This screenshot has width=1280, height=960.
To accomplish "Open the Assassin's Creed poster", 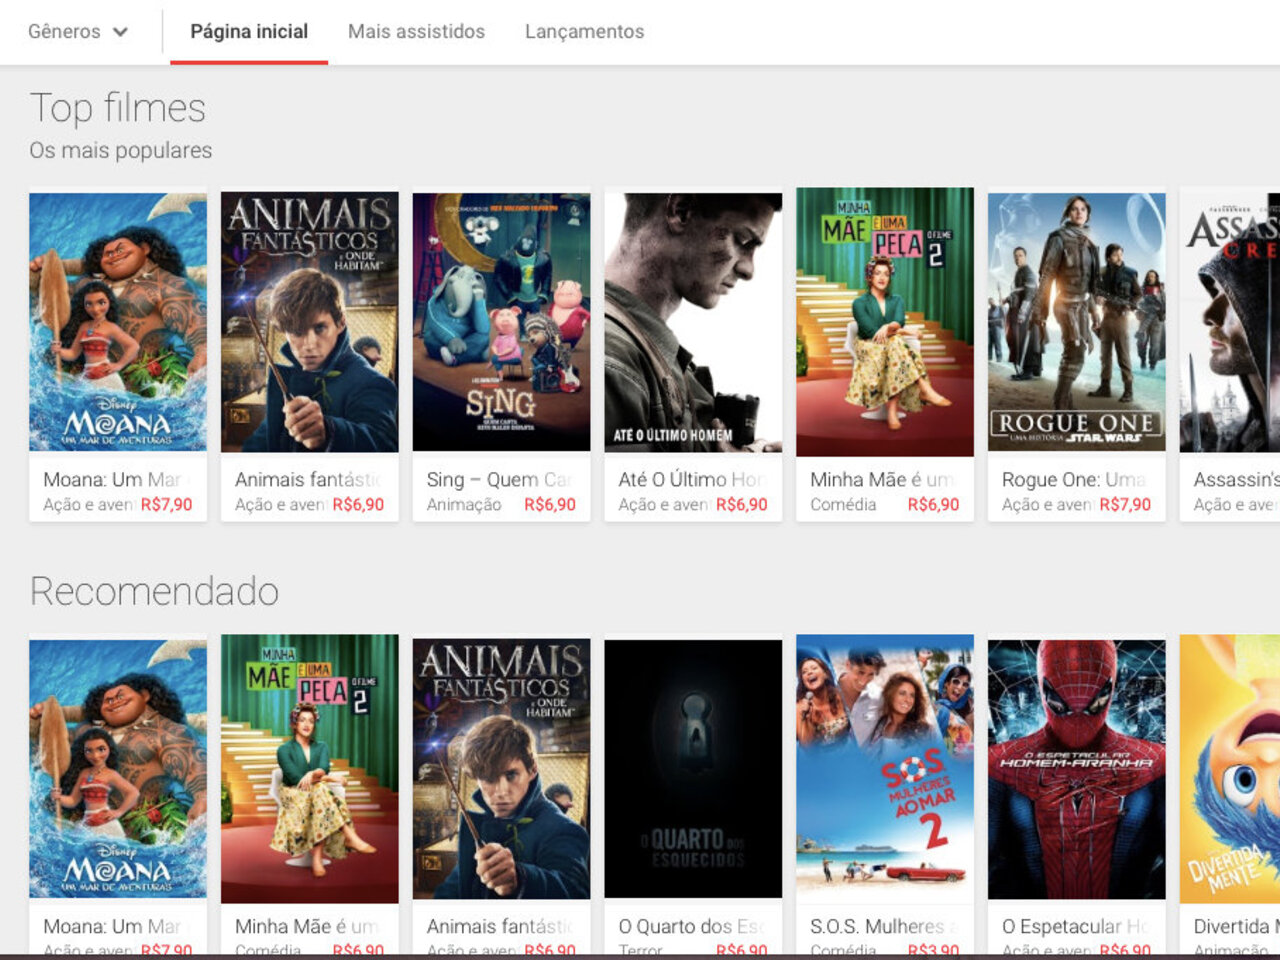I will [x=1230, y=322].
